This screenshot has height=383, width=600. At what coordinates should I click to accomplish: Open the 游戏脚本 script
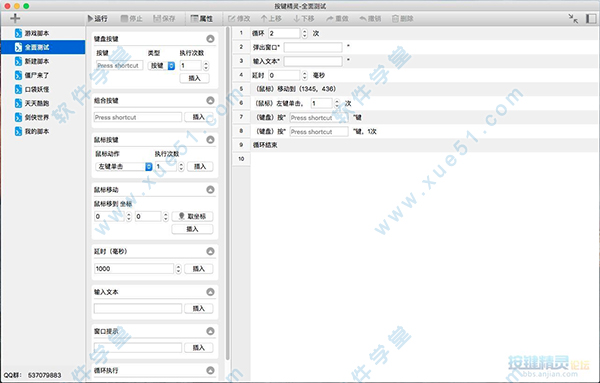[x=43, y=33]
